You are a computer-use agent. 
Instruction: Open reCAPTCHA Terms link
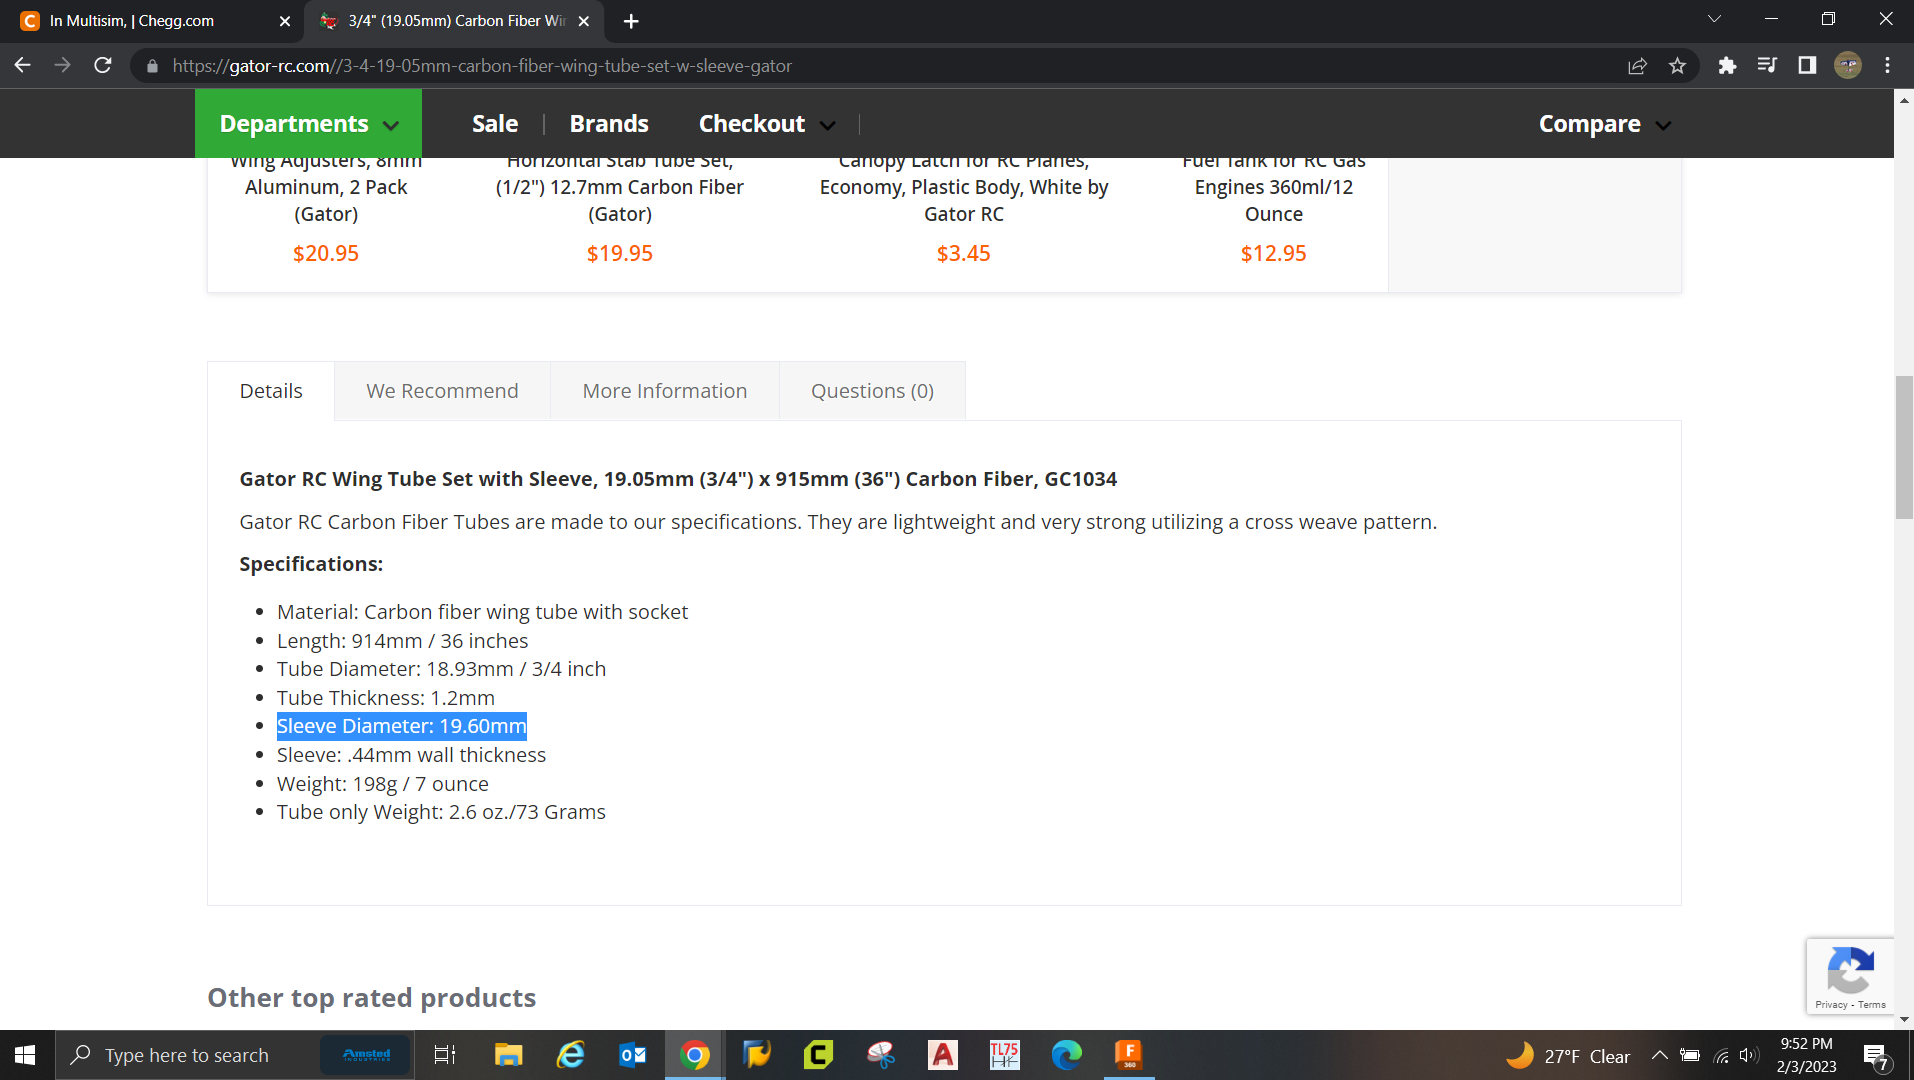pyautogui.click(x=1873, y=1004)
